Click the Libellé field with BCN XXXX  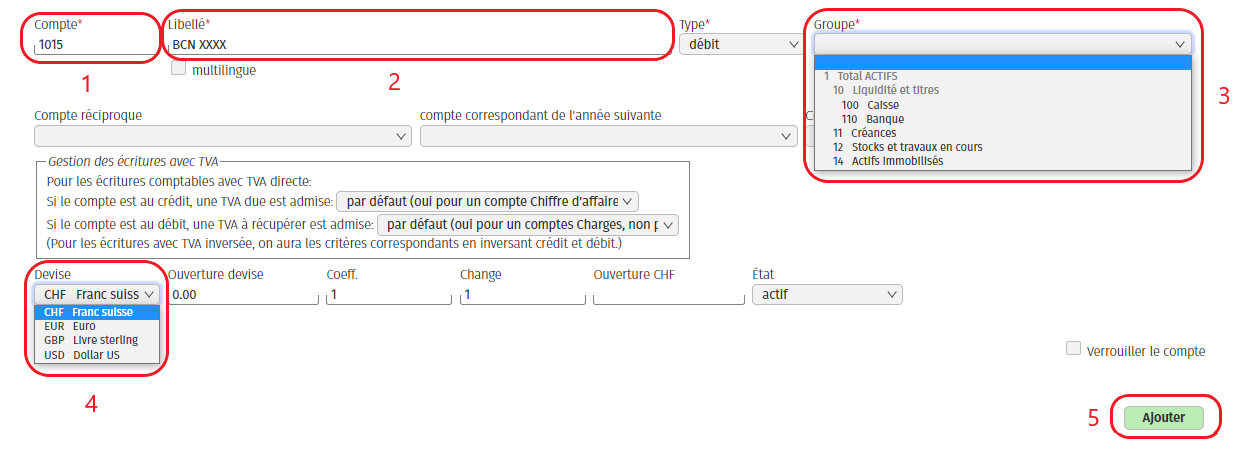coord(418,45)
